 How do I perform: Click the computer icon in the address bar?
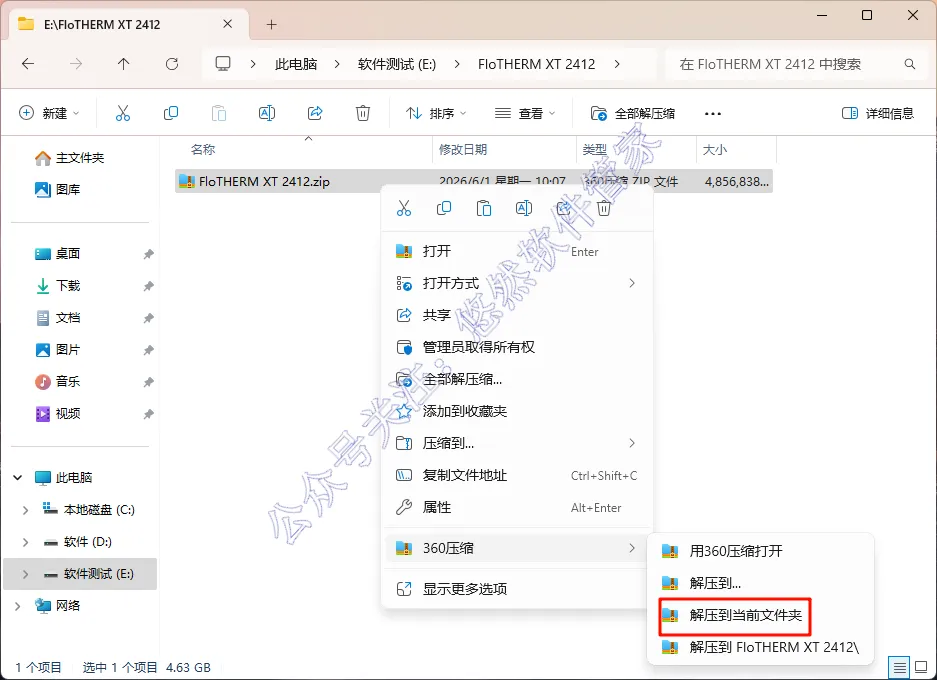tap(223, 64)
